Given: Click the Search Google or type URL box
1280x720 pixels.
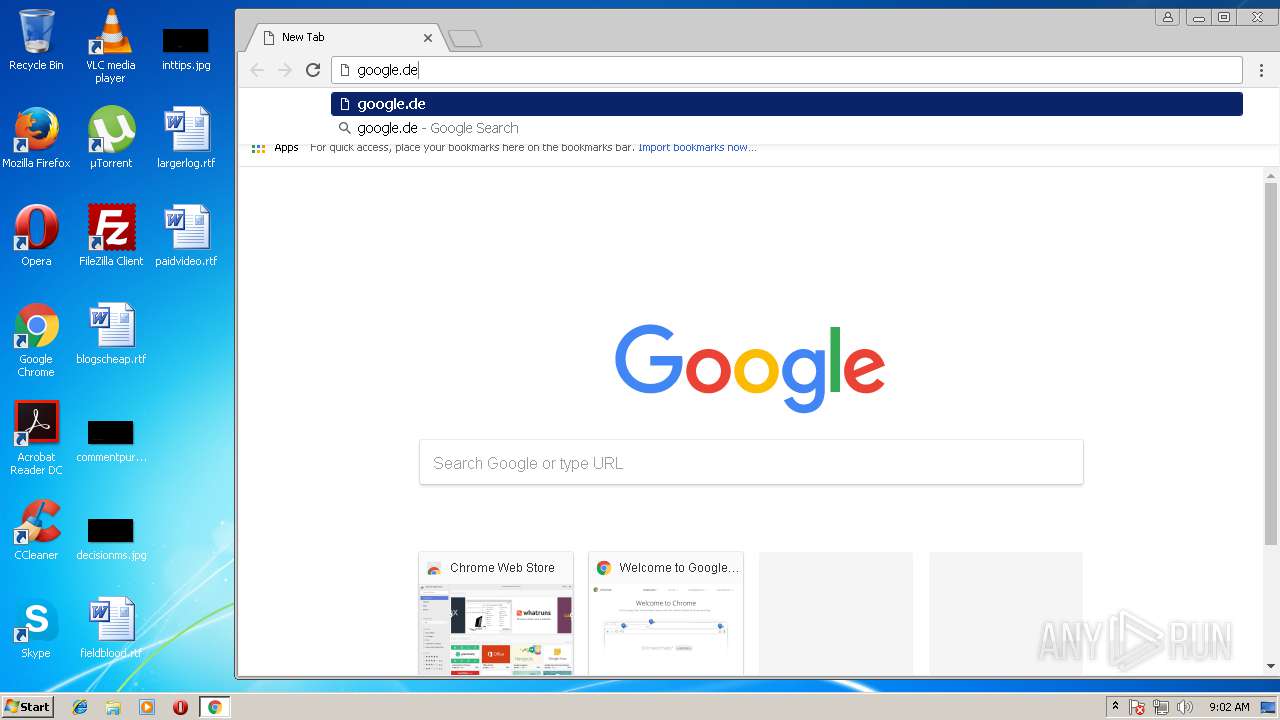Looking at the screenshot, I should pos(751,463).
